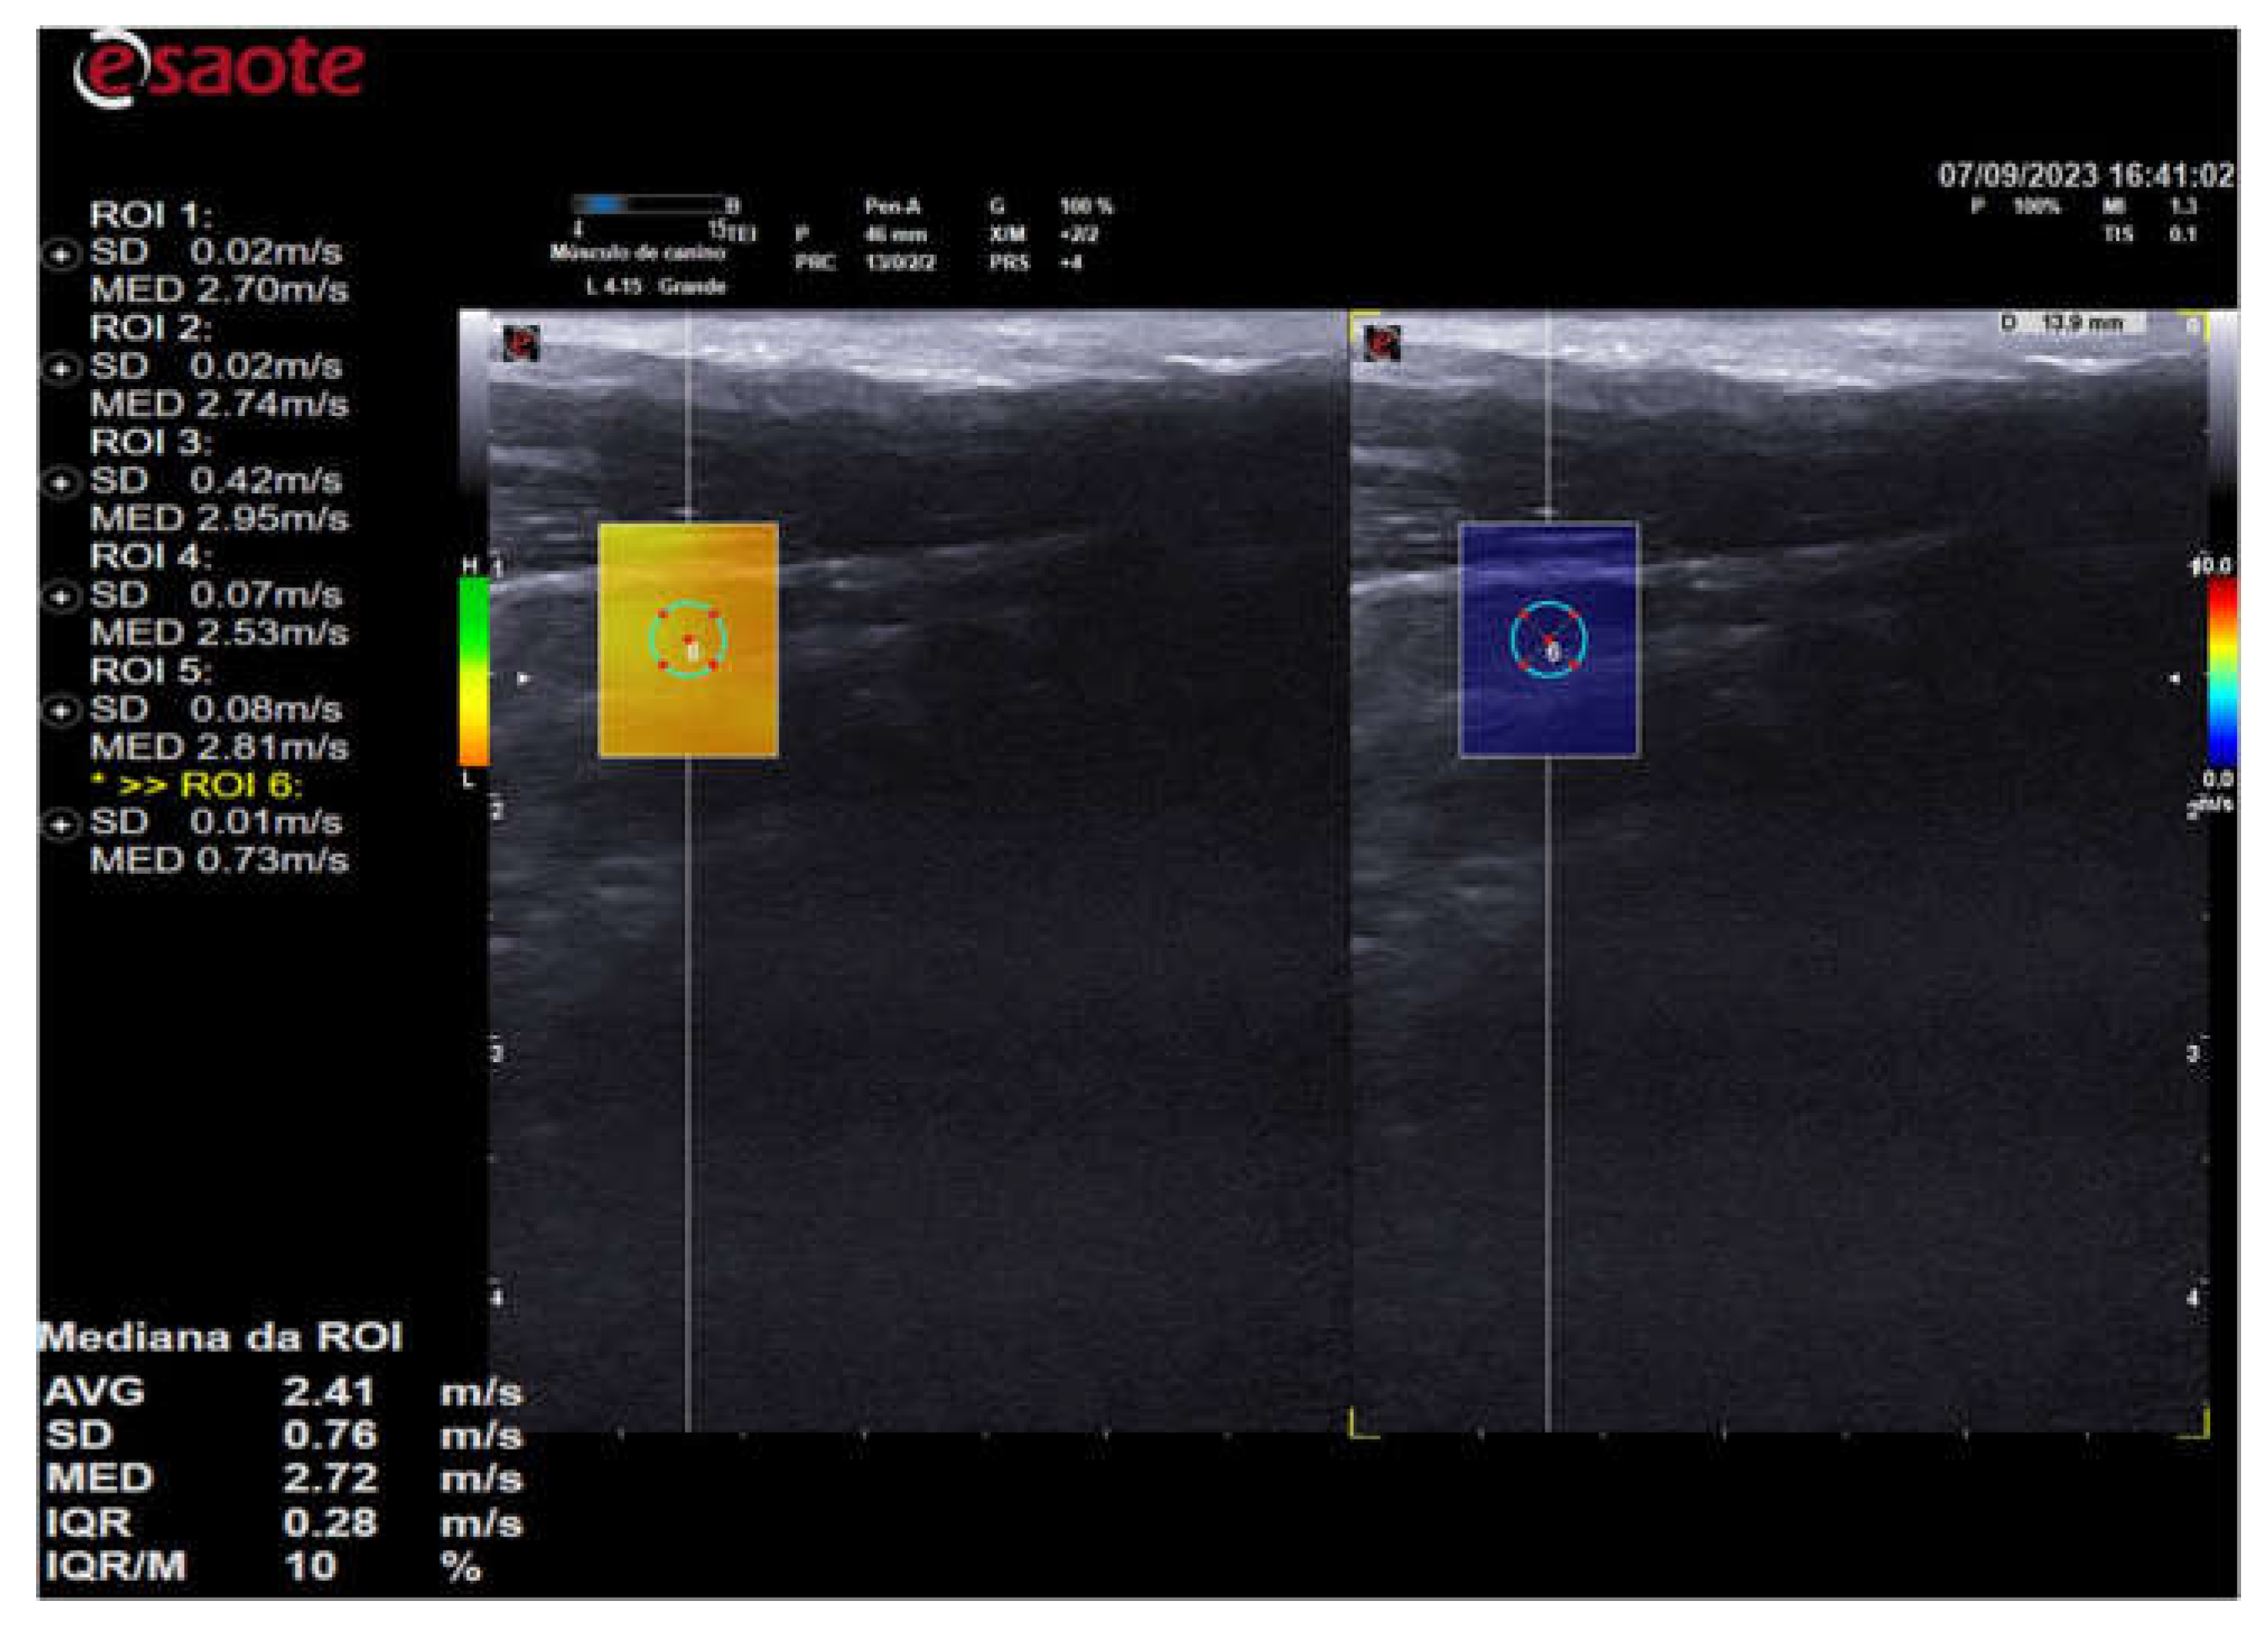
Task: Click the probe orientation marker in right image
Action: point(1382,343)
